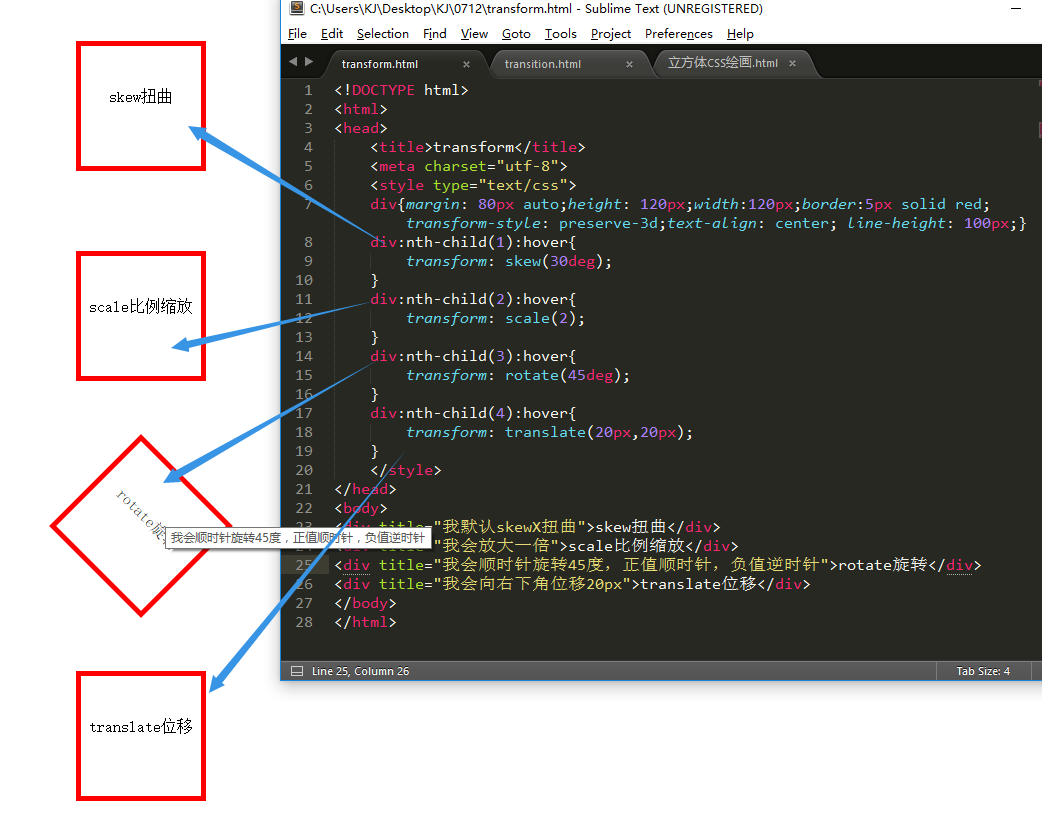Click the transform: skew(30deg) line
The width and height of the screenshot is (1042, 814).
pos(509,261)
